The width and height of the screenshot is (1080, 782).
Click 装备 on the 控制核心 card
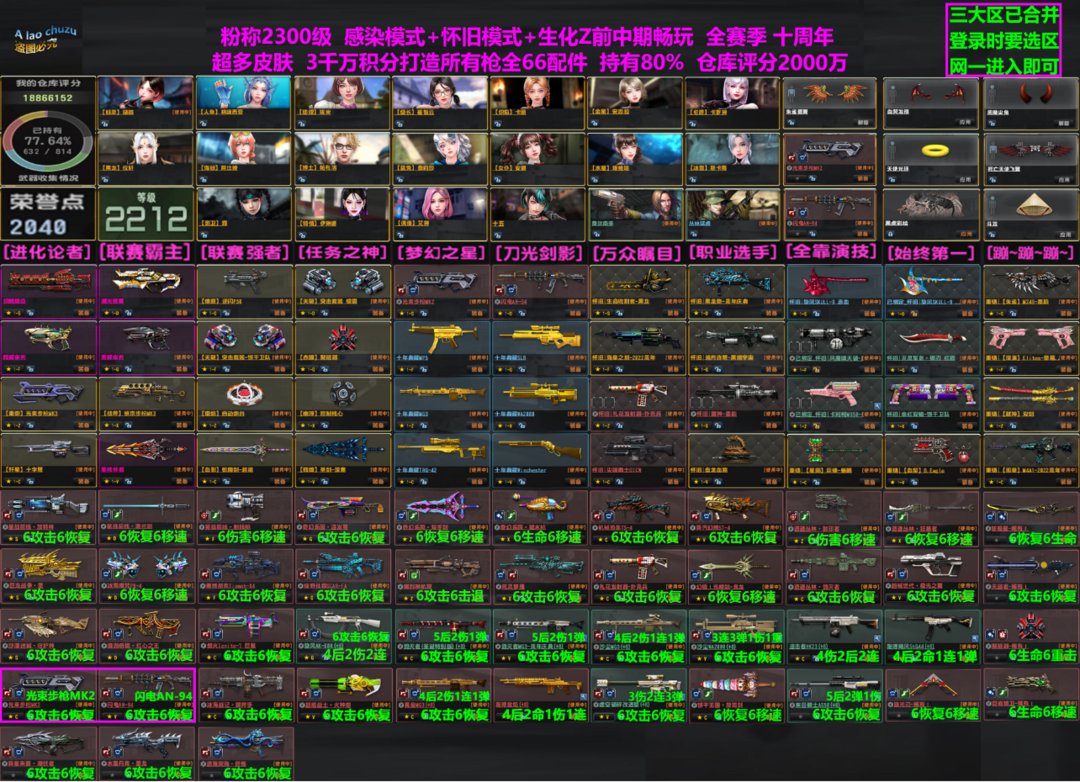pos(377,426)
